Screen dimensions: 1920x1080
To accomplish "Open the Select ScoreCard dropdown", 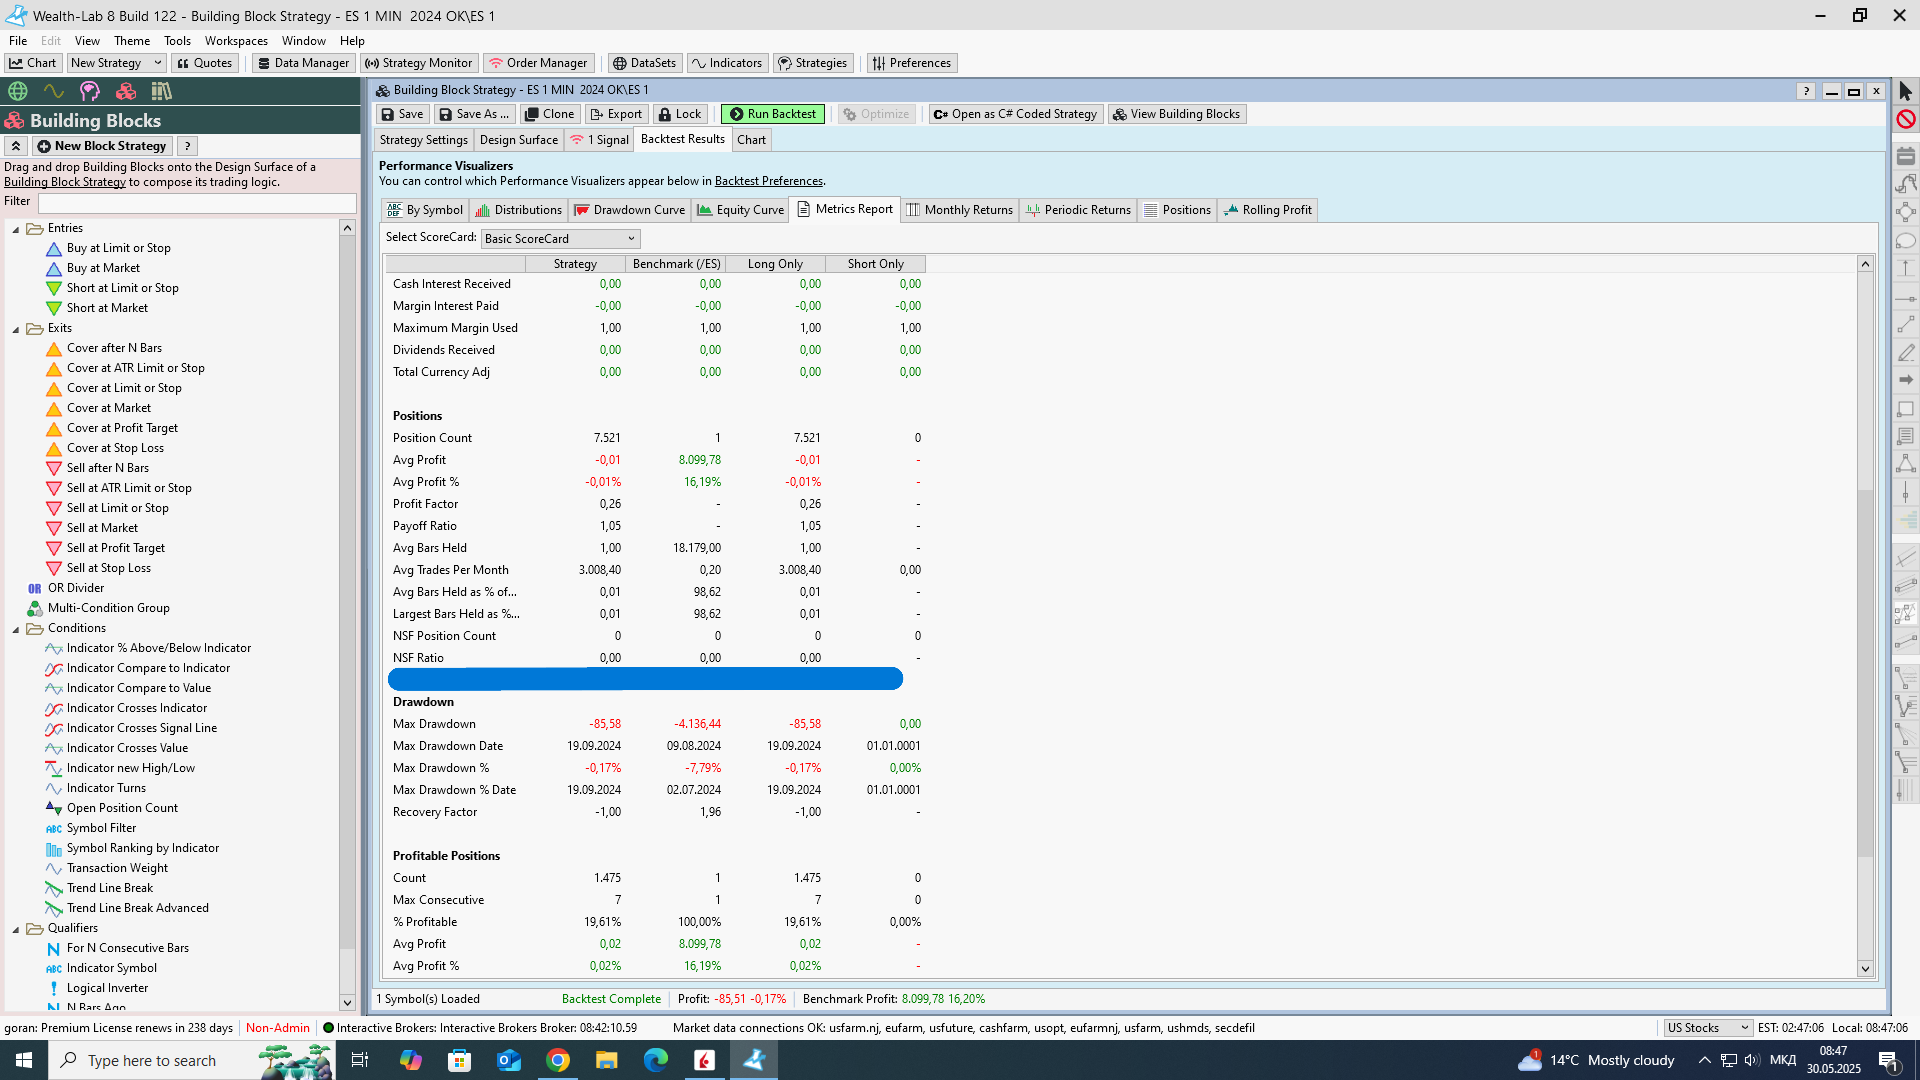I will pyautogui.click(x=560, y=239).
